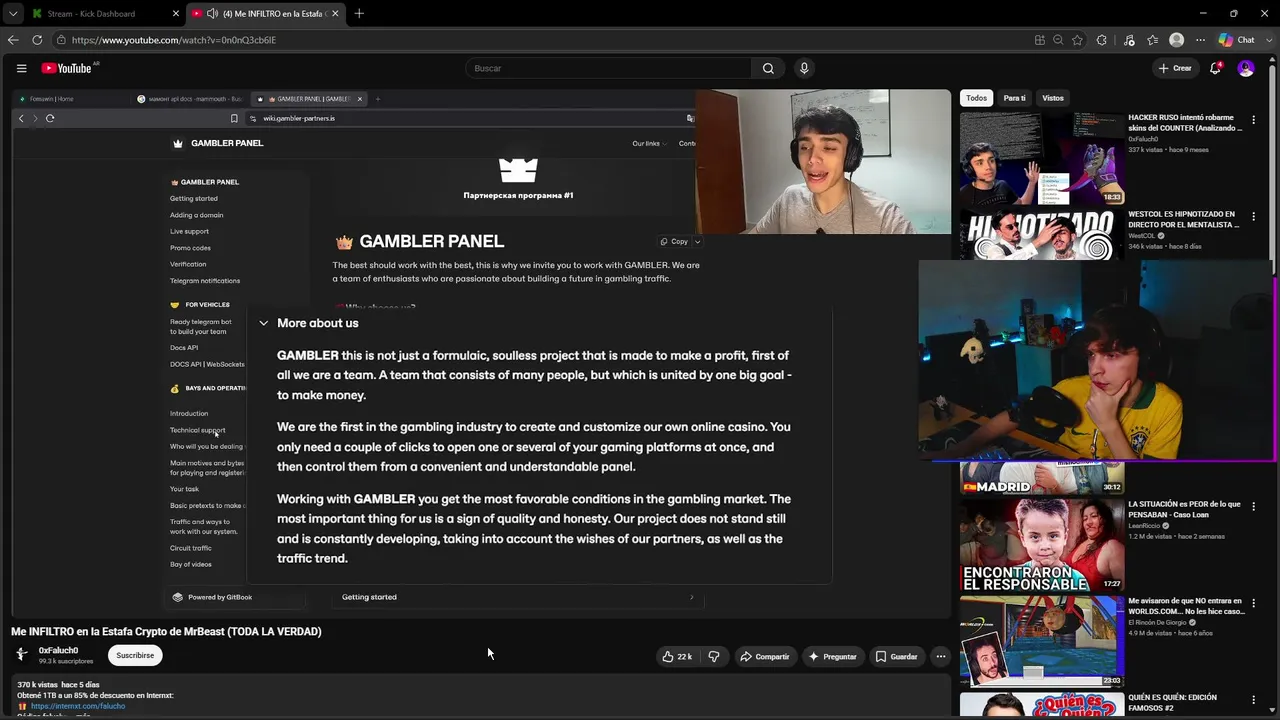
Task: Open the ENCONTRARON EL RESPONSABLE thumbnail
Action: click(1042, 545)
